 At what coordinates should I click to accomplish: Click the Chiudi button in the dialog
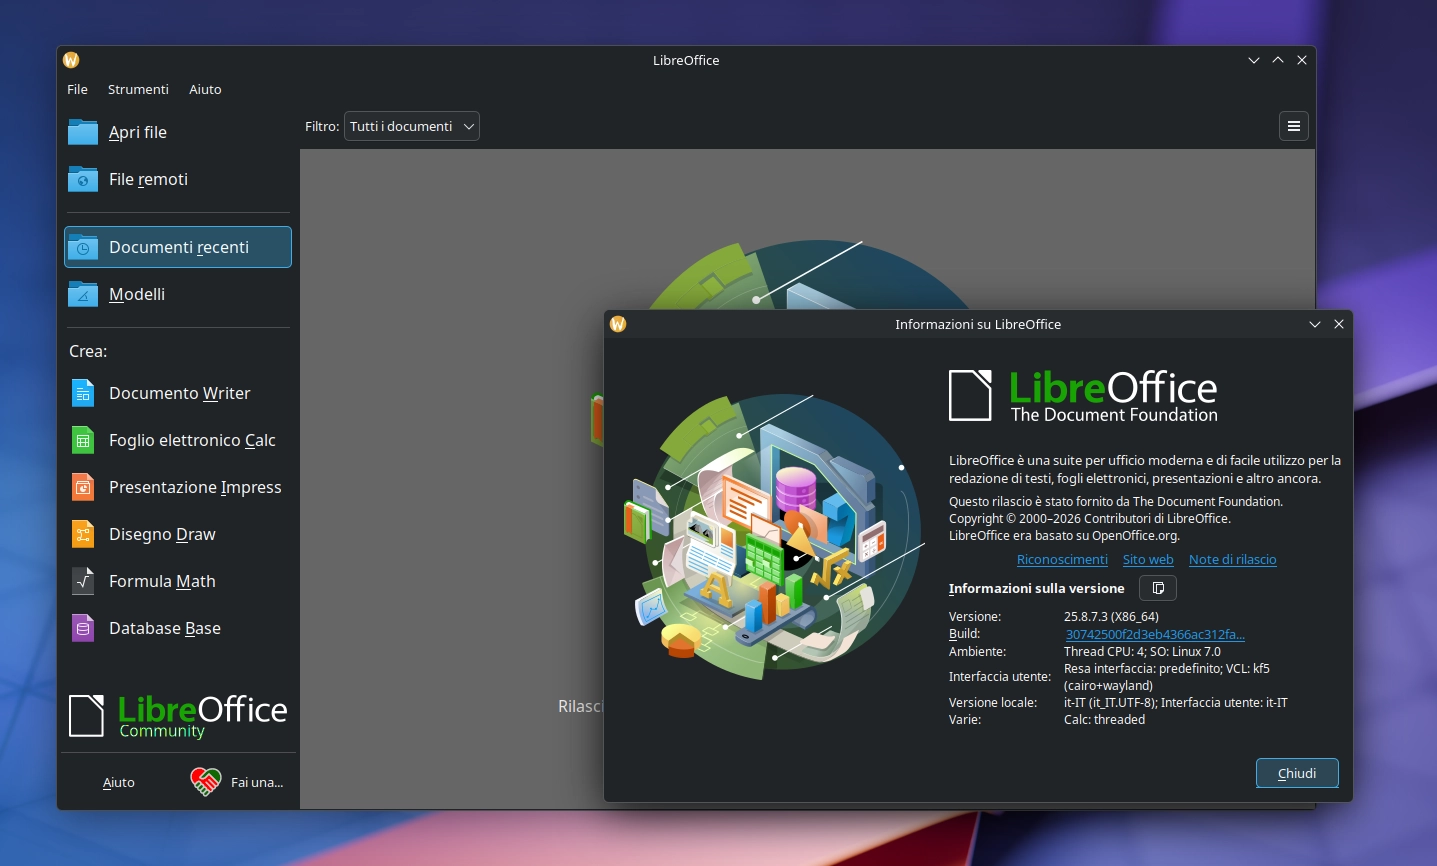click(1297, 773)
